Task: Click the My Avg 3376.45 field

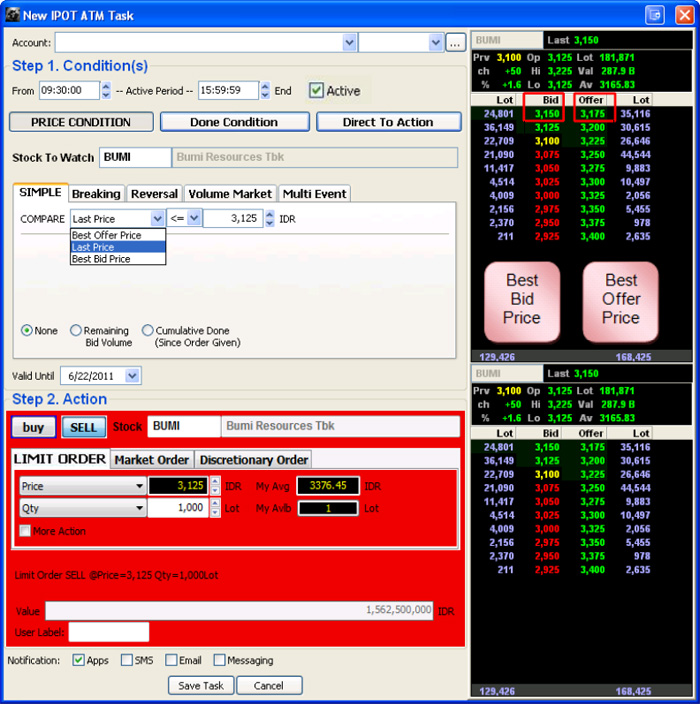Action: [x=328, y=485]
